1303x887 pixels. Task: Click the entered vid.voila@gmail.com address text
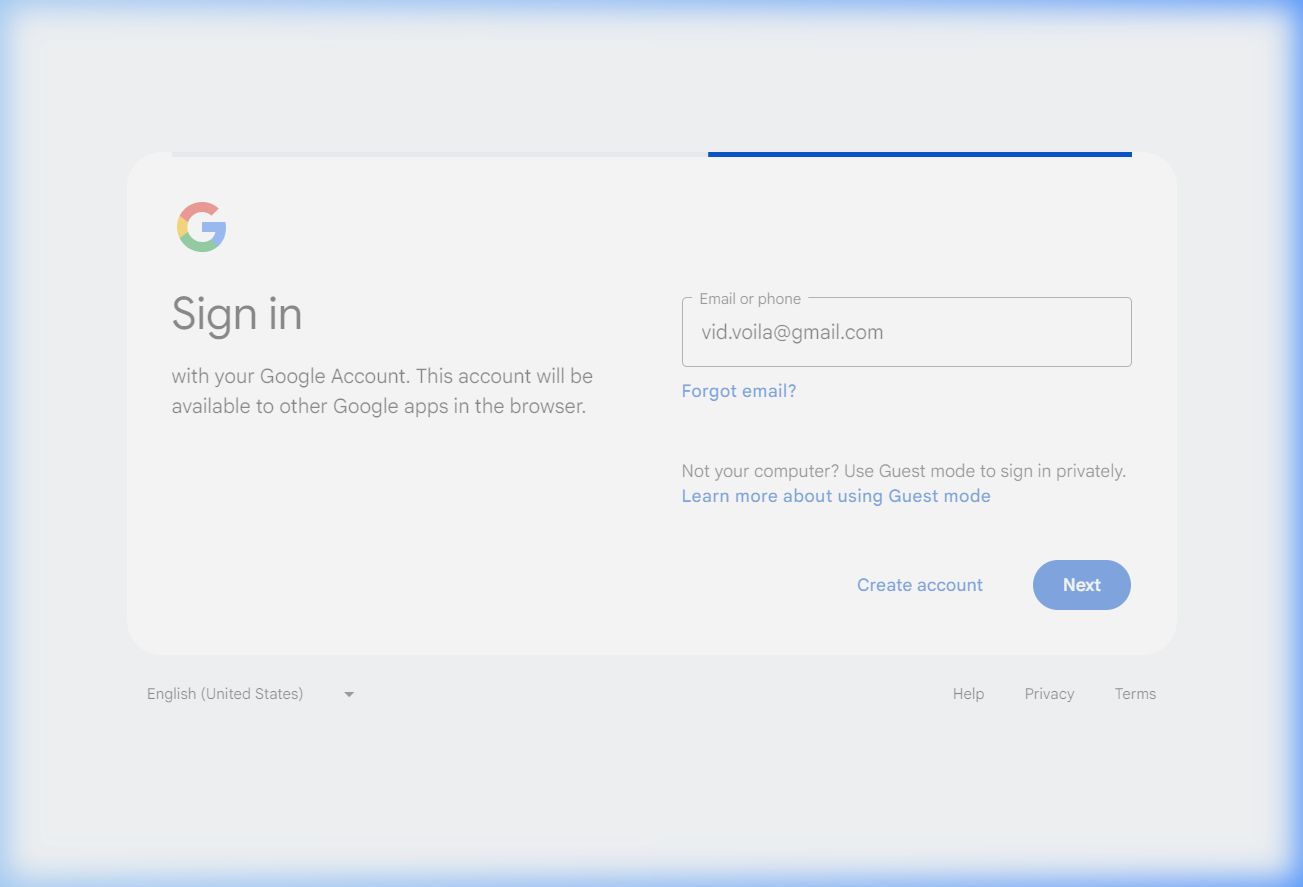(x=792, y=333)
